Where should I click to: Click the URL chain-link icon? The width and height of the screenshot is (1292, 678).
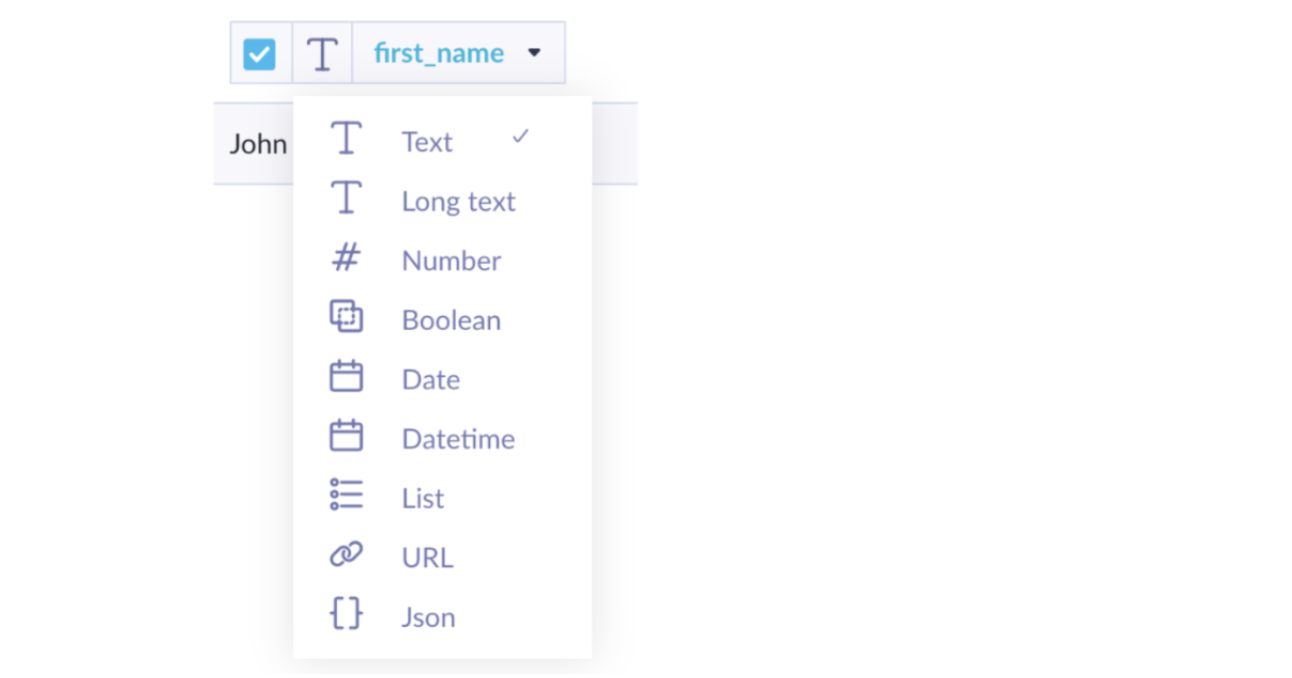(x=345, y=555)
